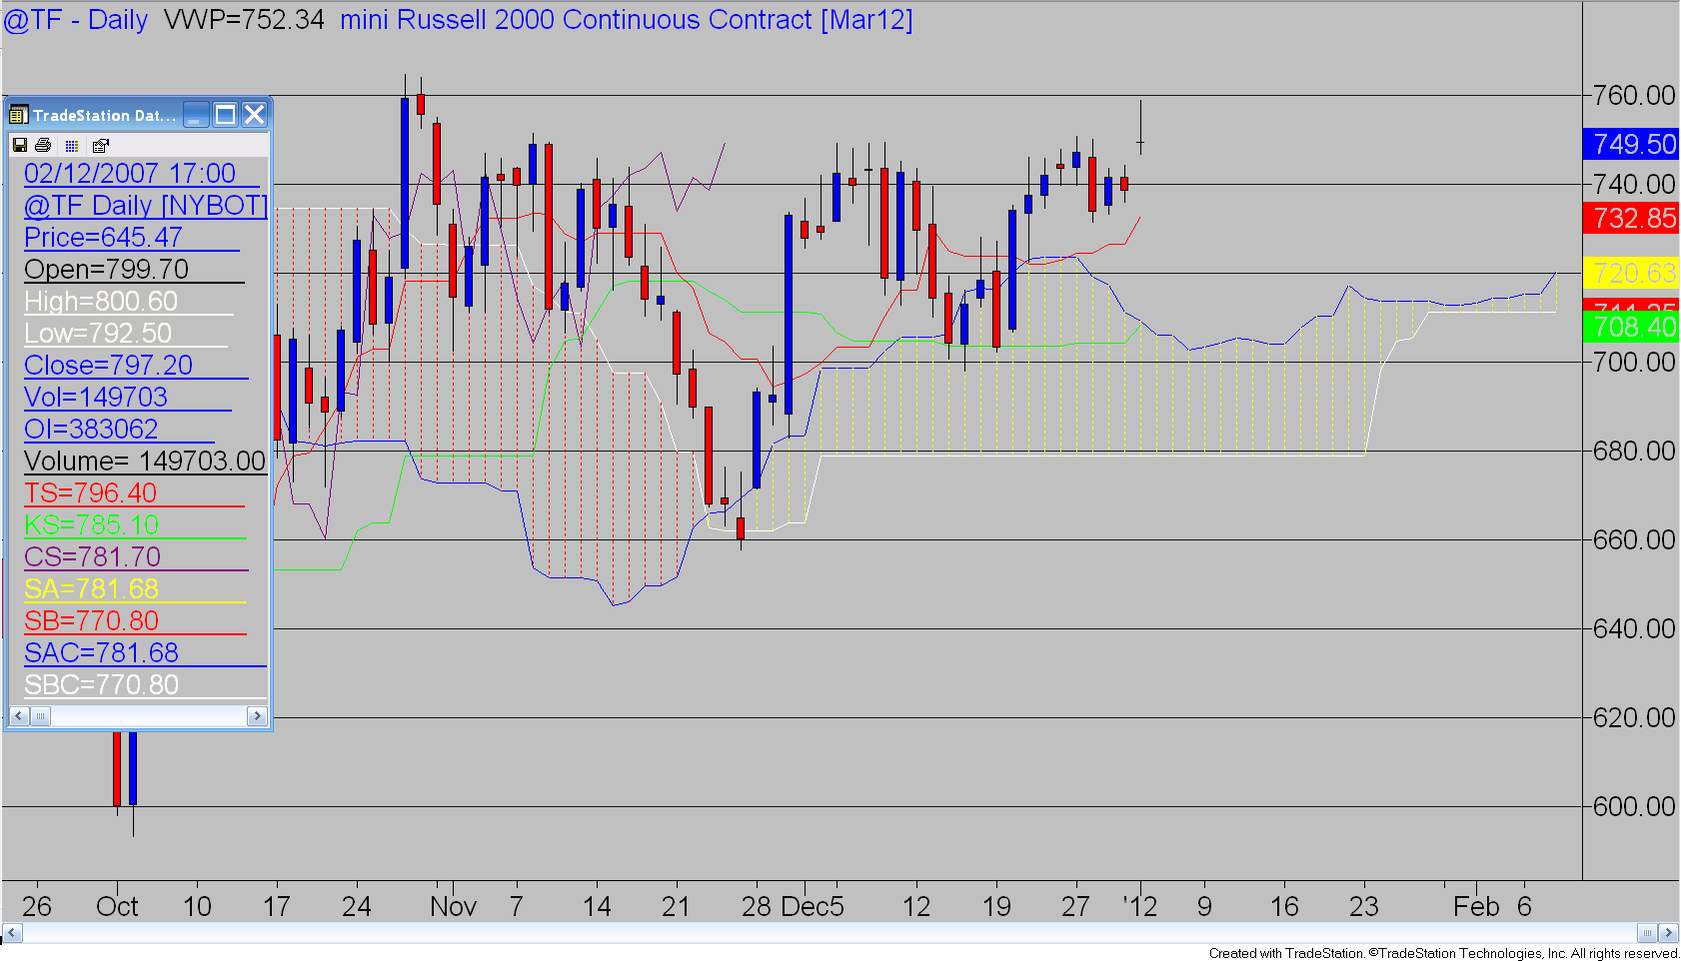Click the chart's bottom scrollbar left arrow

pyautogui.click(x=12, y=934)
